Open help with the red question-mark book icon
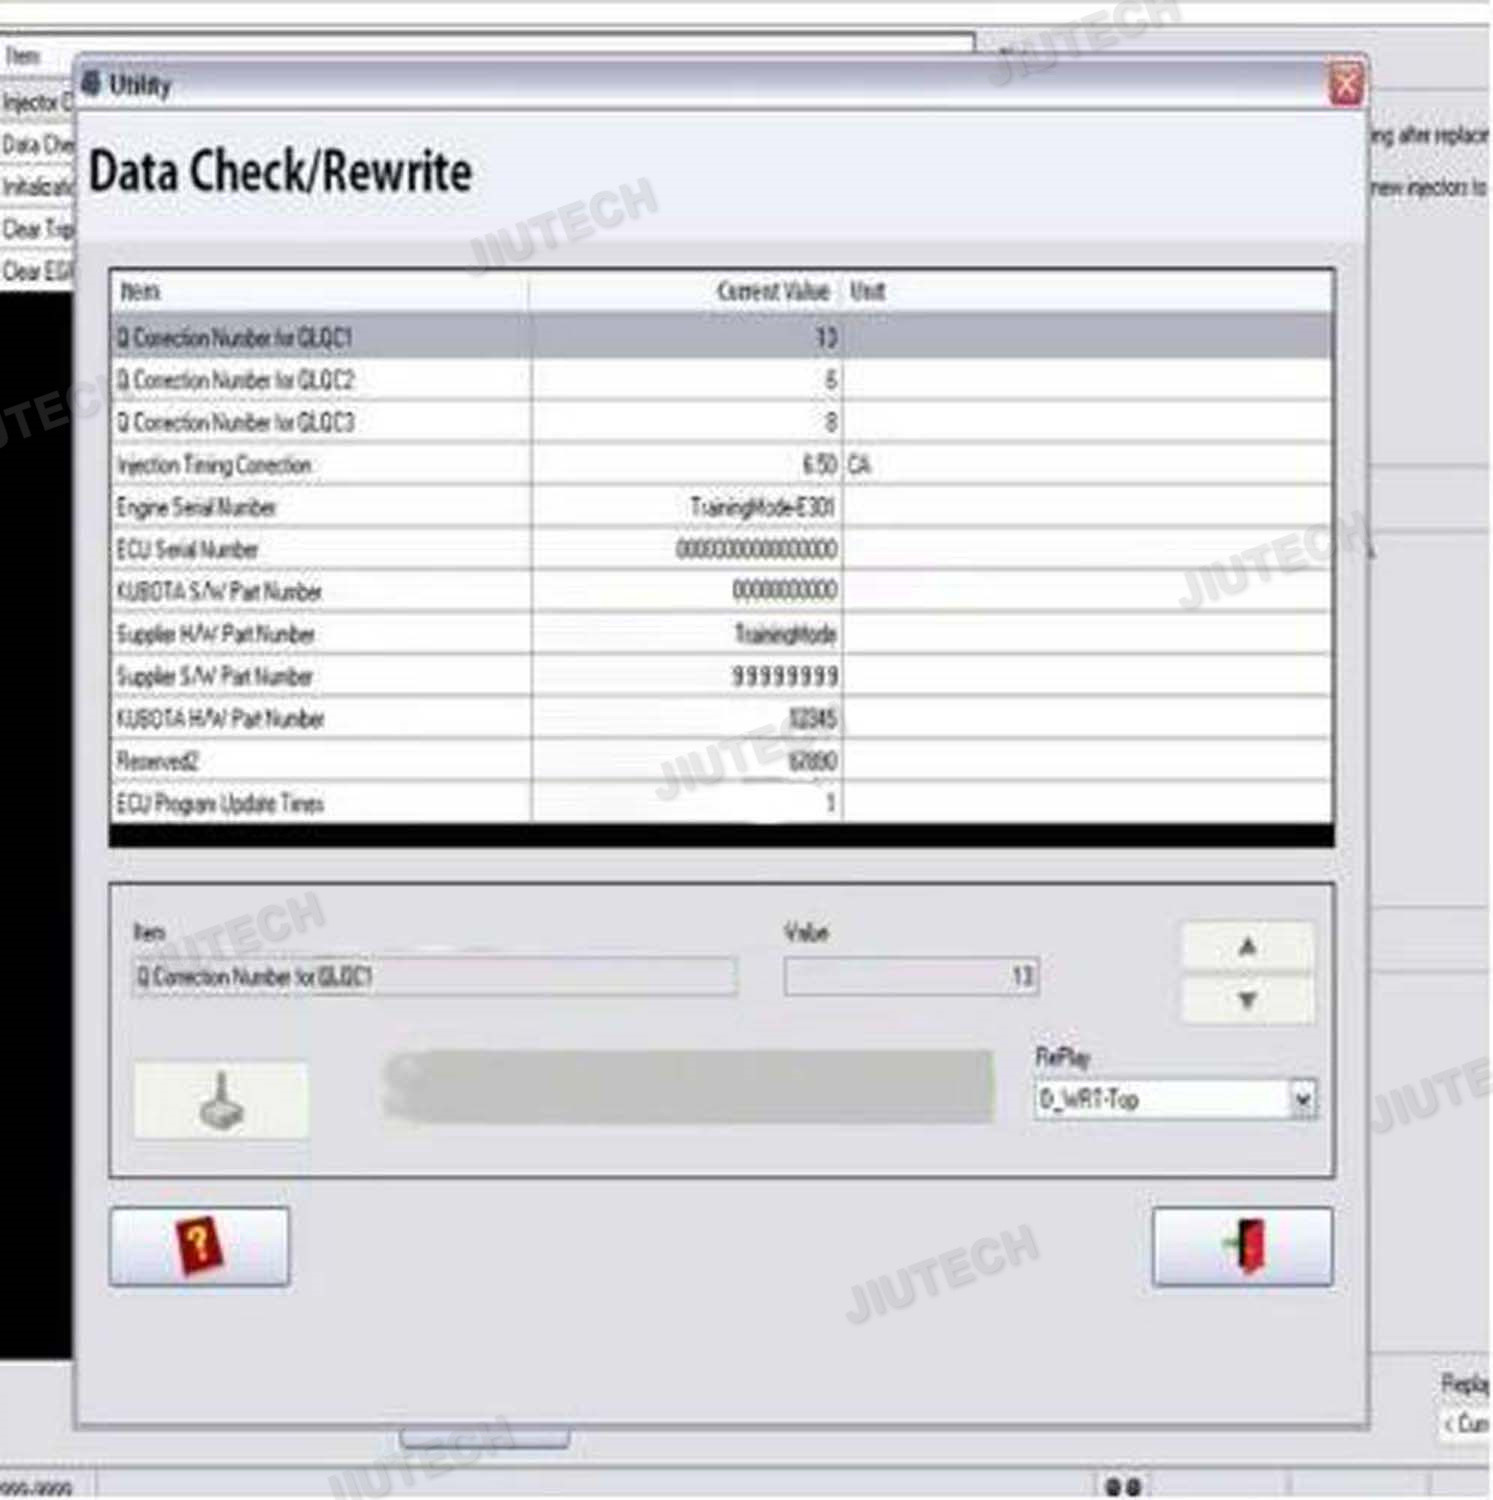 pyautogui.click(x=199, y=1246)
